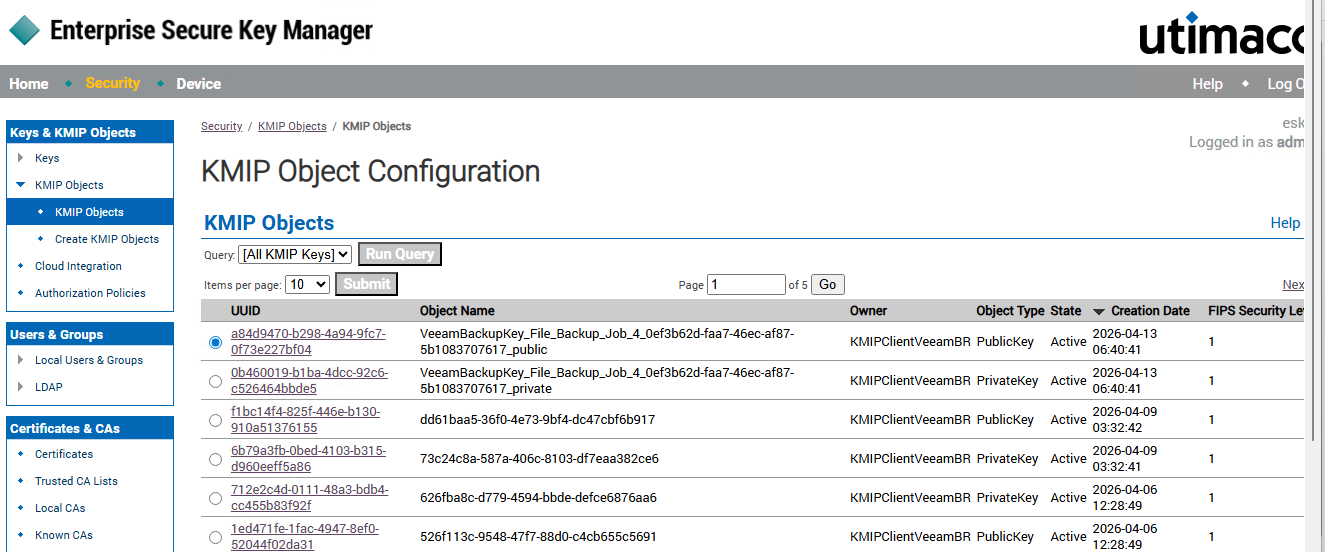
Task: Click Security in the breadcrumb
Action: tap(222, 126)
